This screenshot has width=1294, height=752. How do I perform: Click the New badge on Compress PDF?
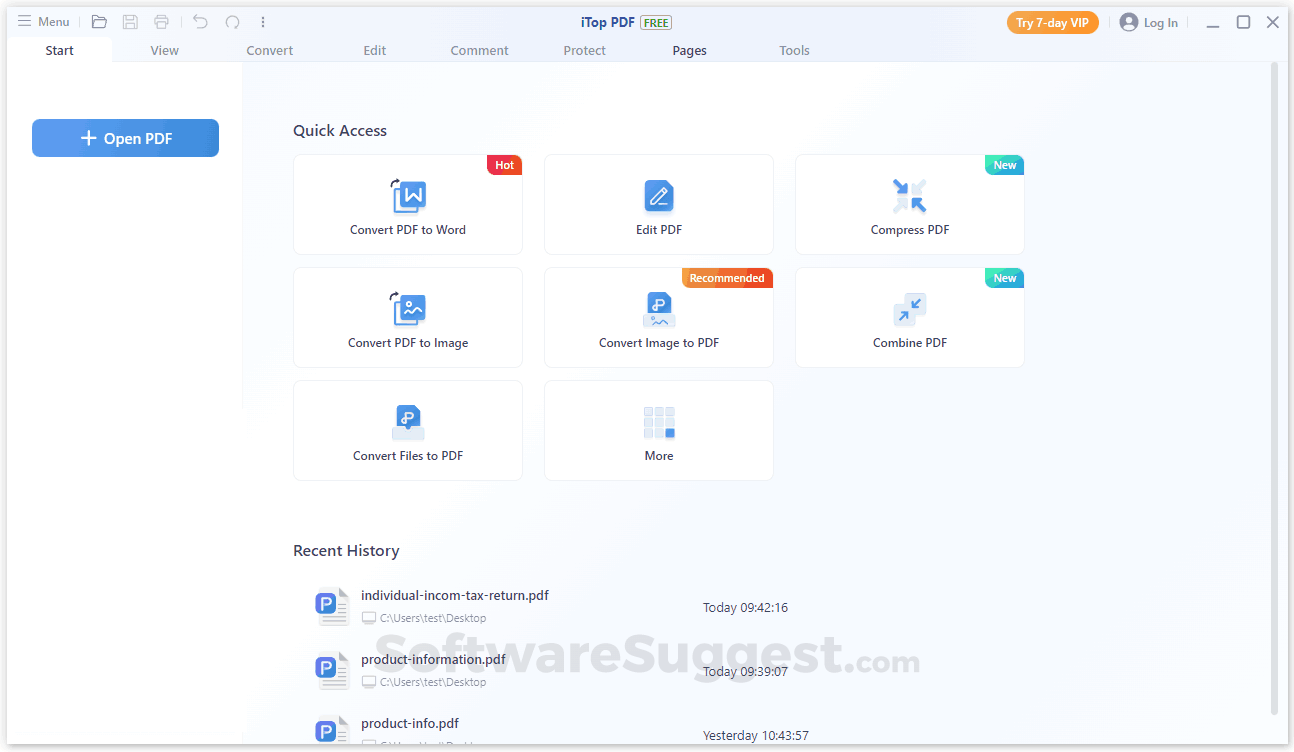(1005, 165)
